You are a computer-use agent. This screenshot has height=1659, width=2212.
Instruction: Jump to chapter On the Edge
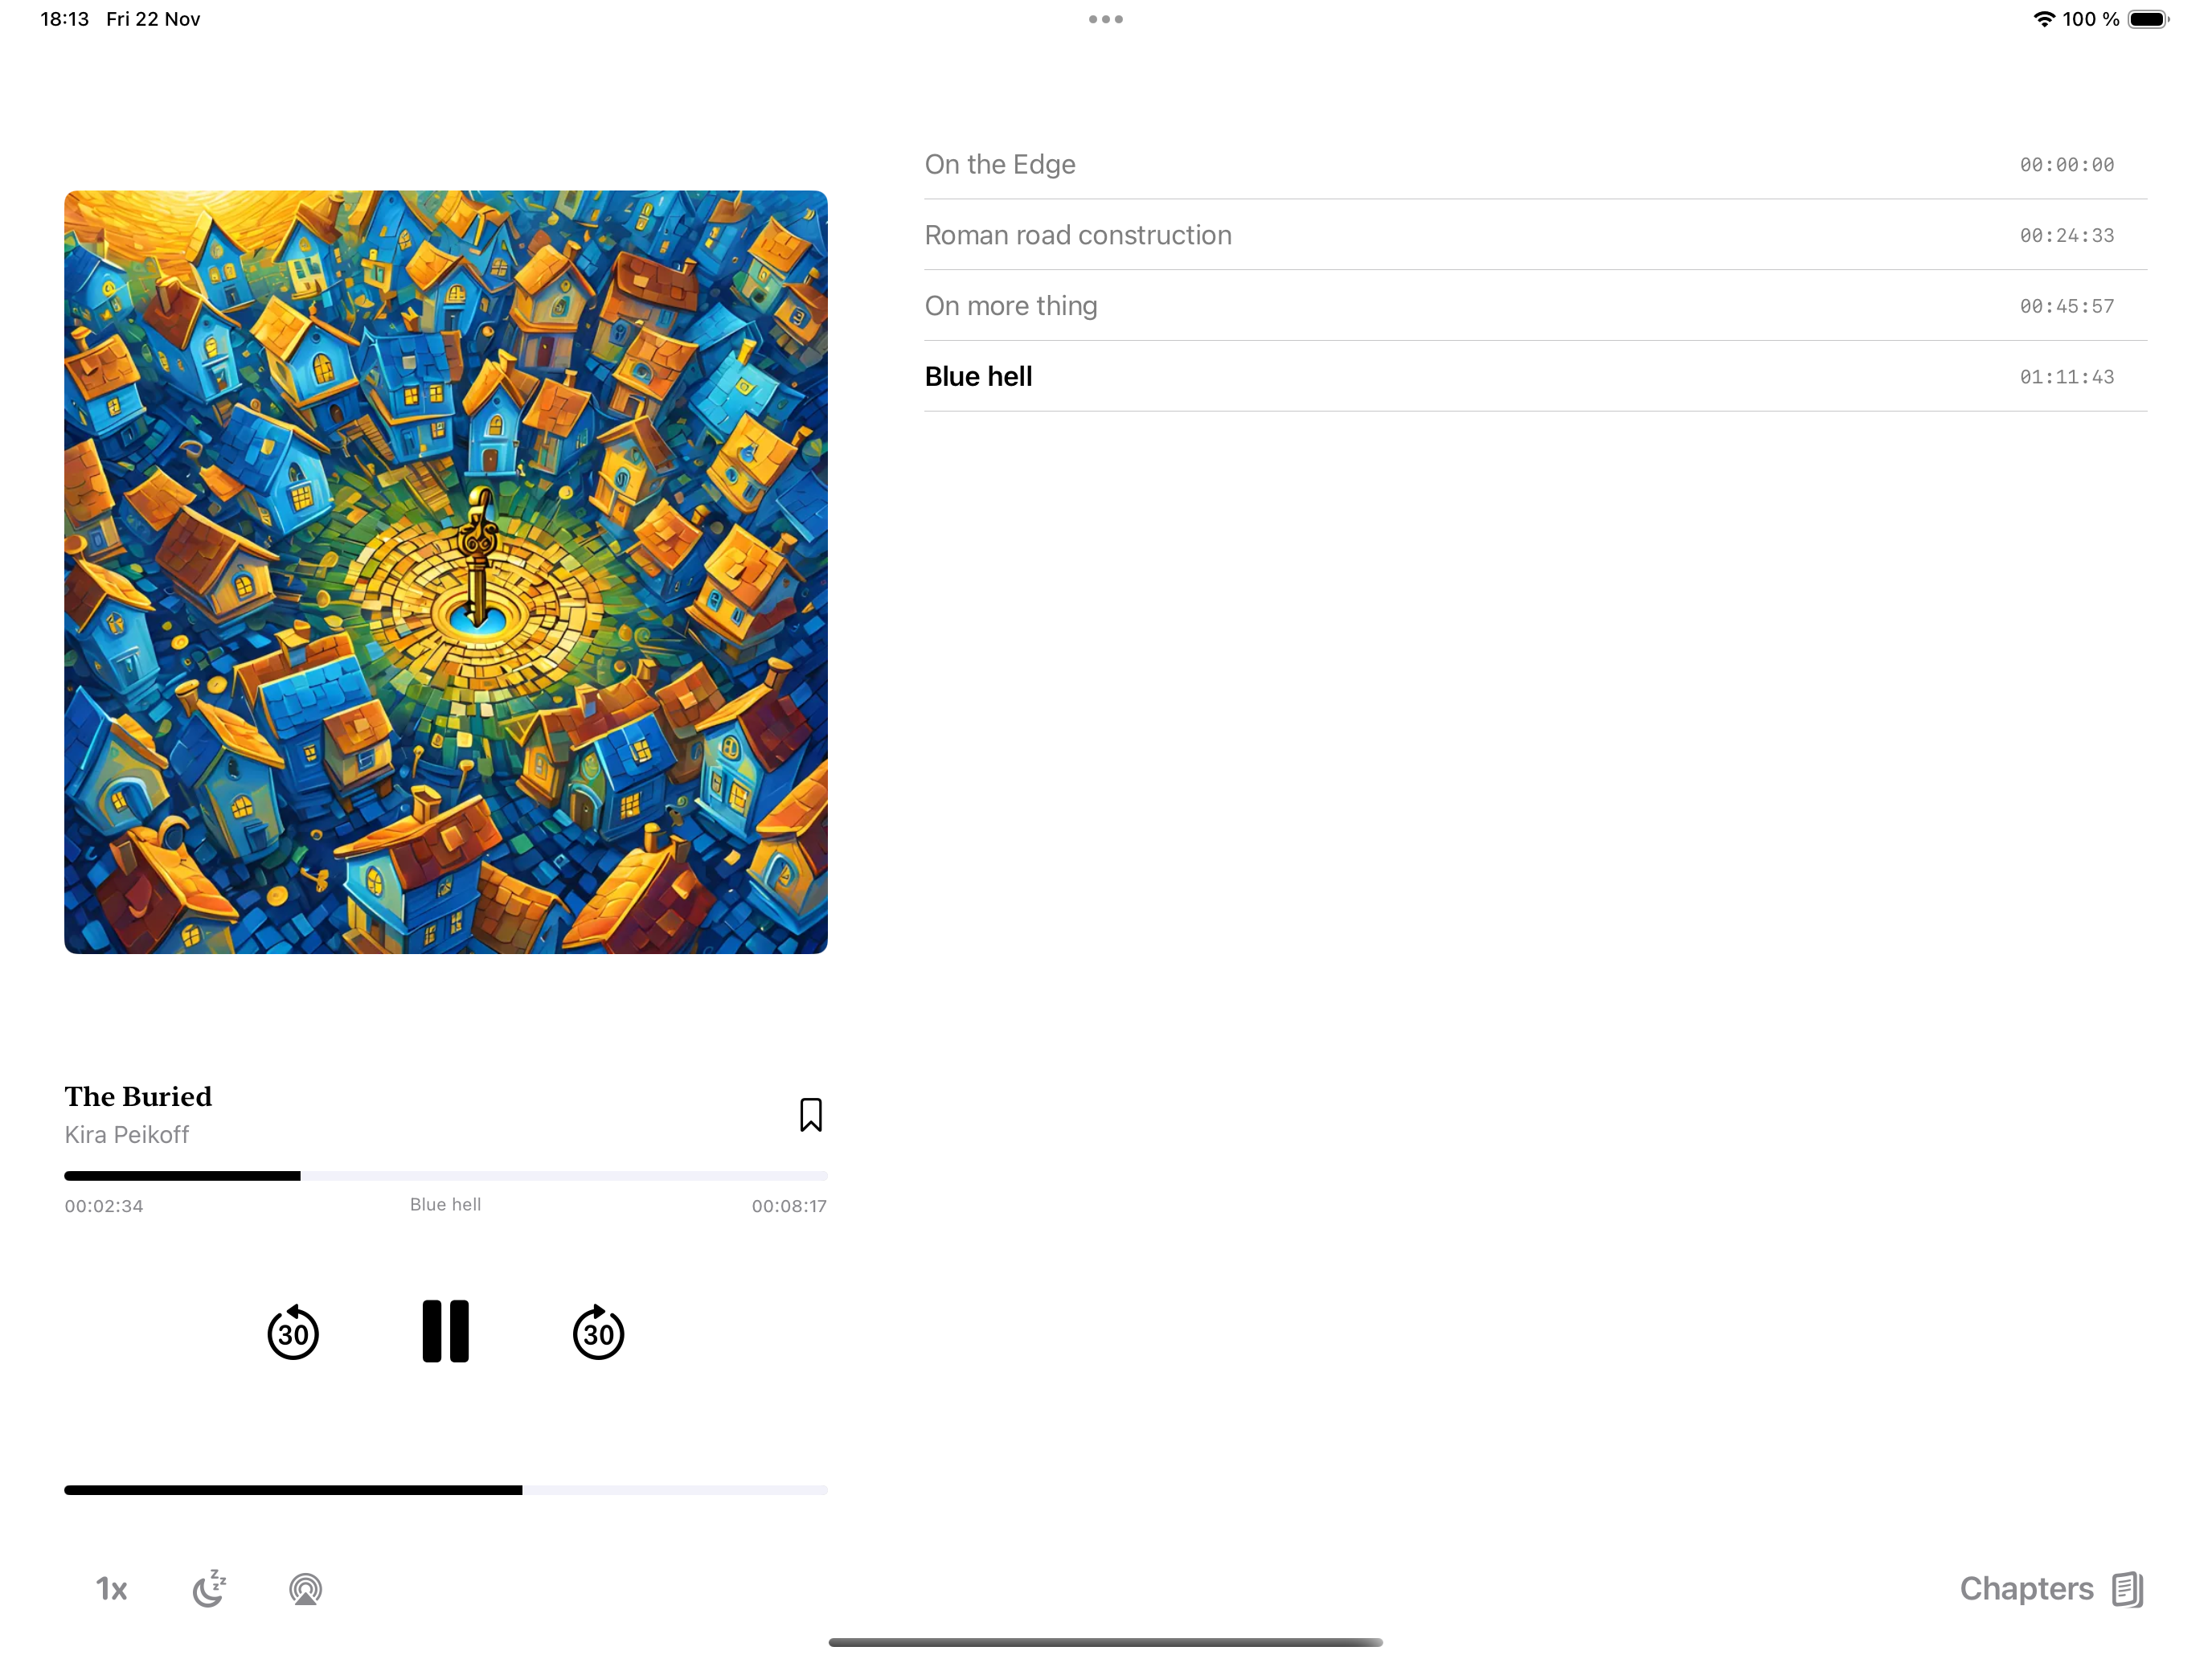(1534, 164)
